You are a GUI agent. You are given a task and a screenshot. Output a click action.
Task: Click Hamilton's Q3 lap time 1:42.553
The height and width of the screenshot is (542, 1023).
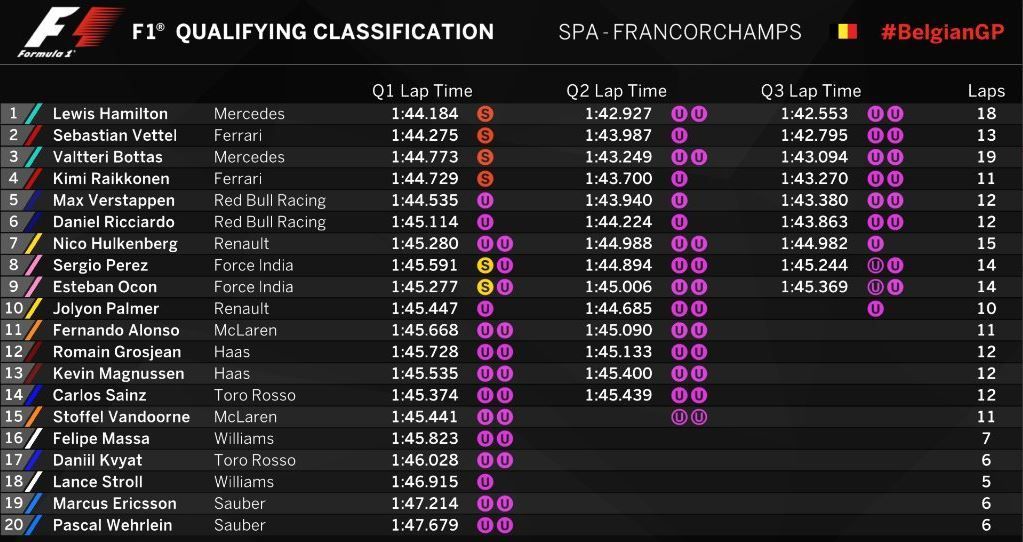pyautogui.click(x=814, y=114)
